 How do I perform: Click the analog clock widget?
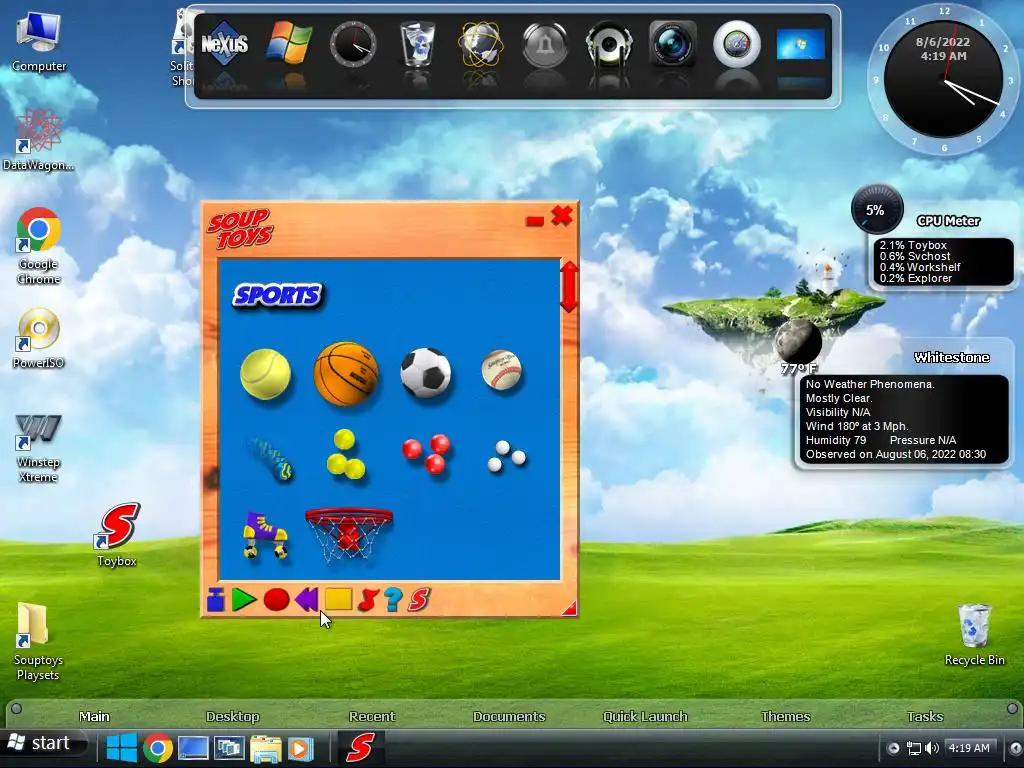click(943, 78)
